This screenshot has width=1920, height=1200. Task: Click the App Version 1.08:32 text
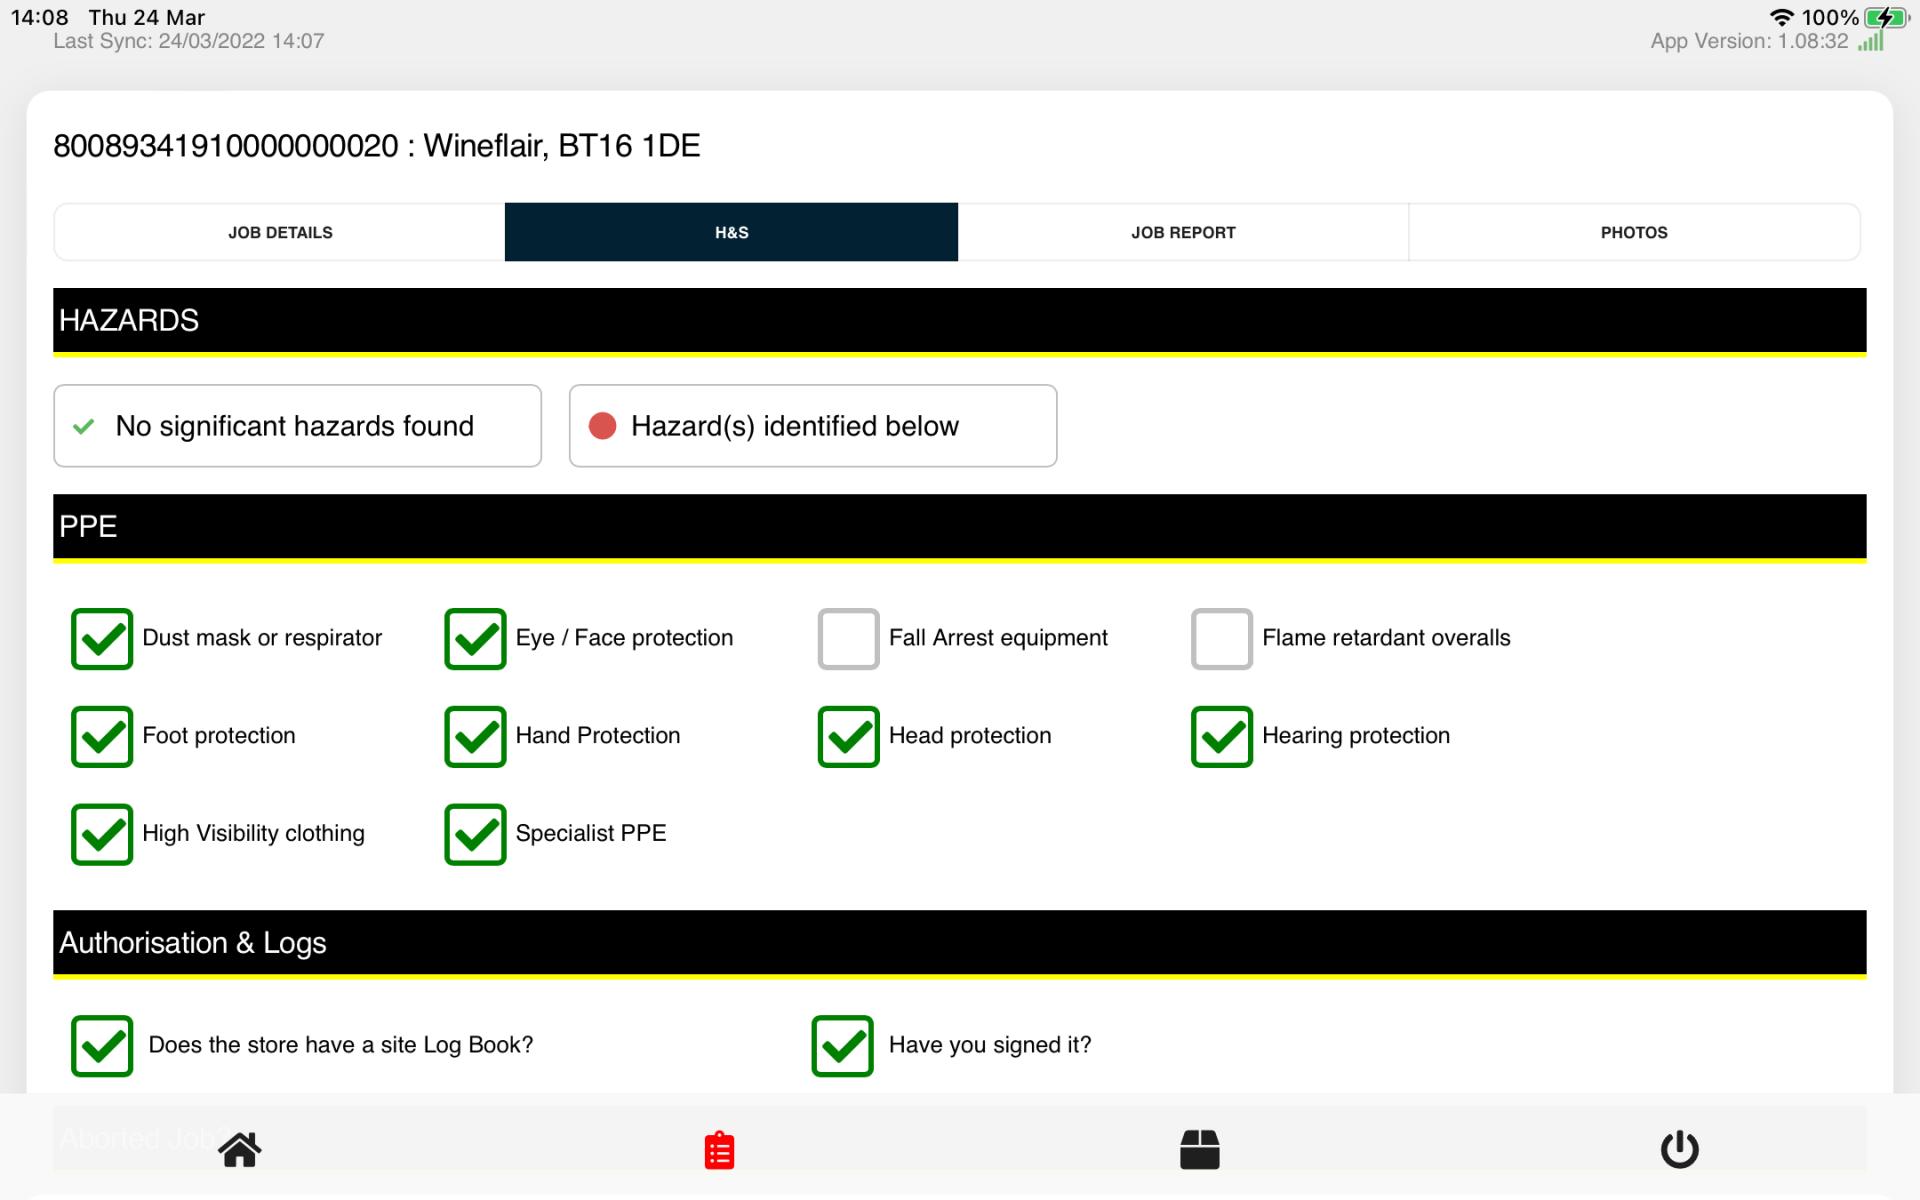click(1749, 41)
